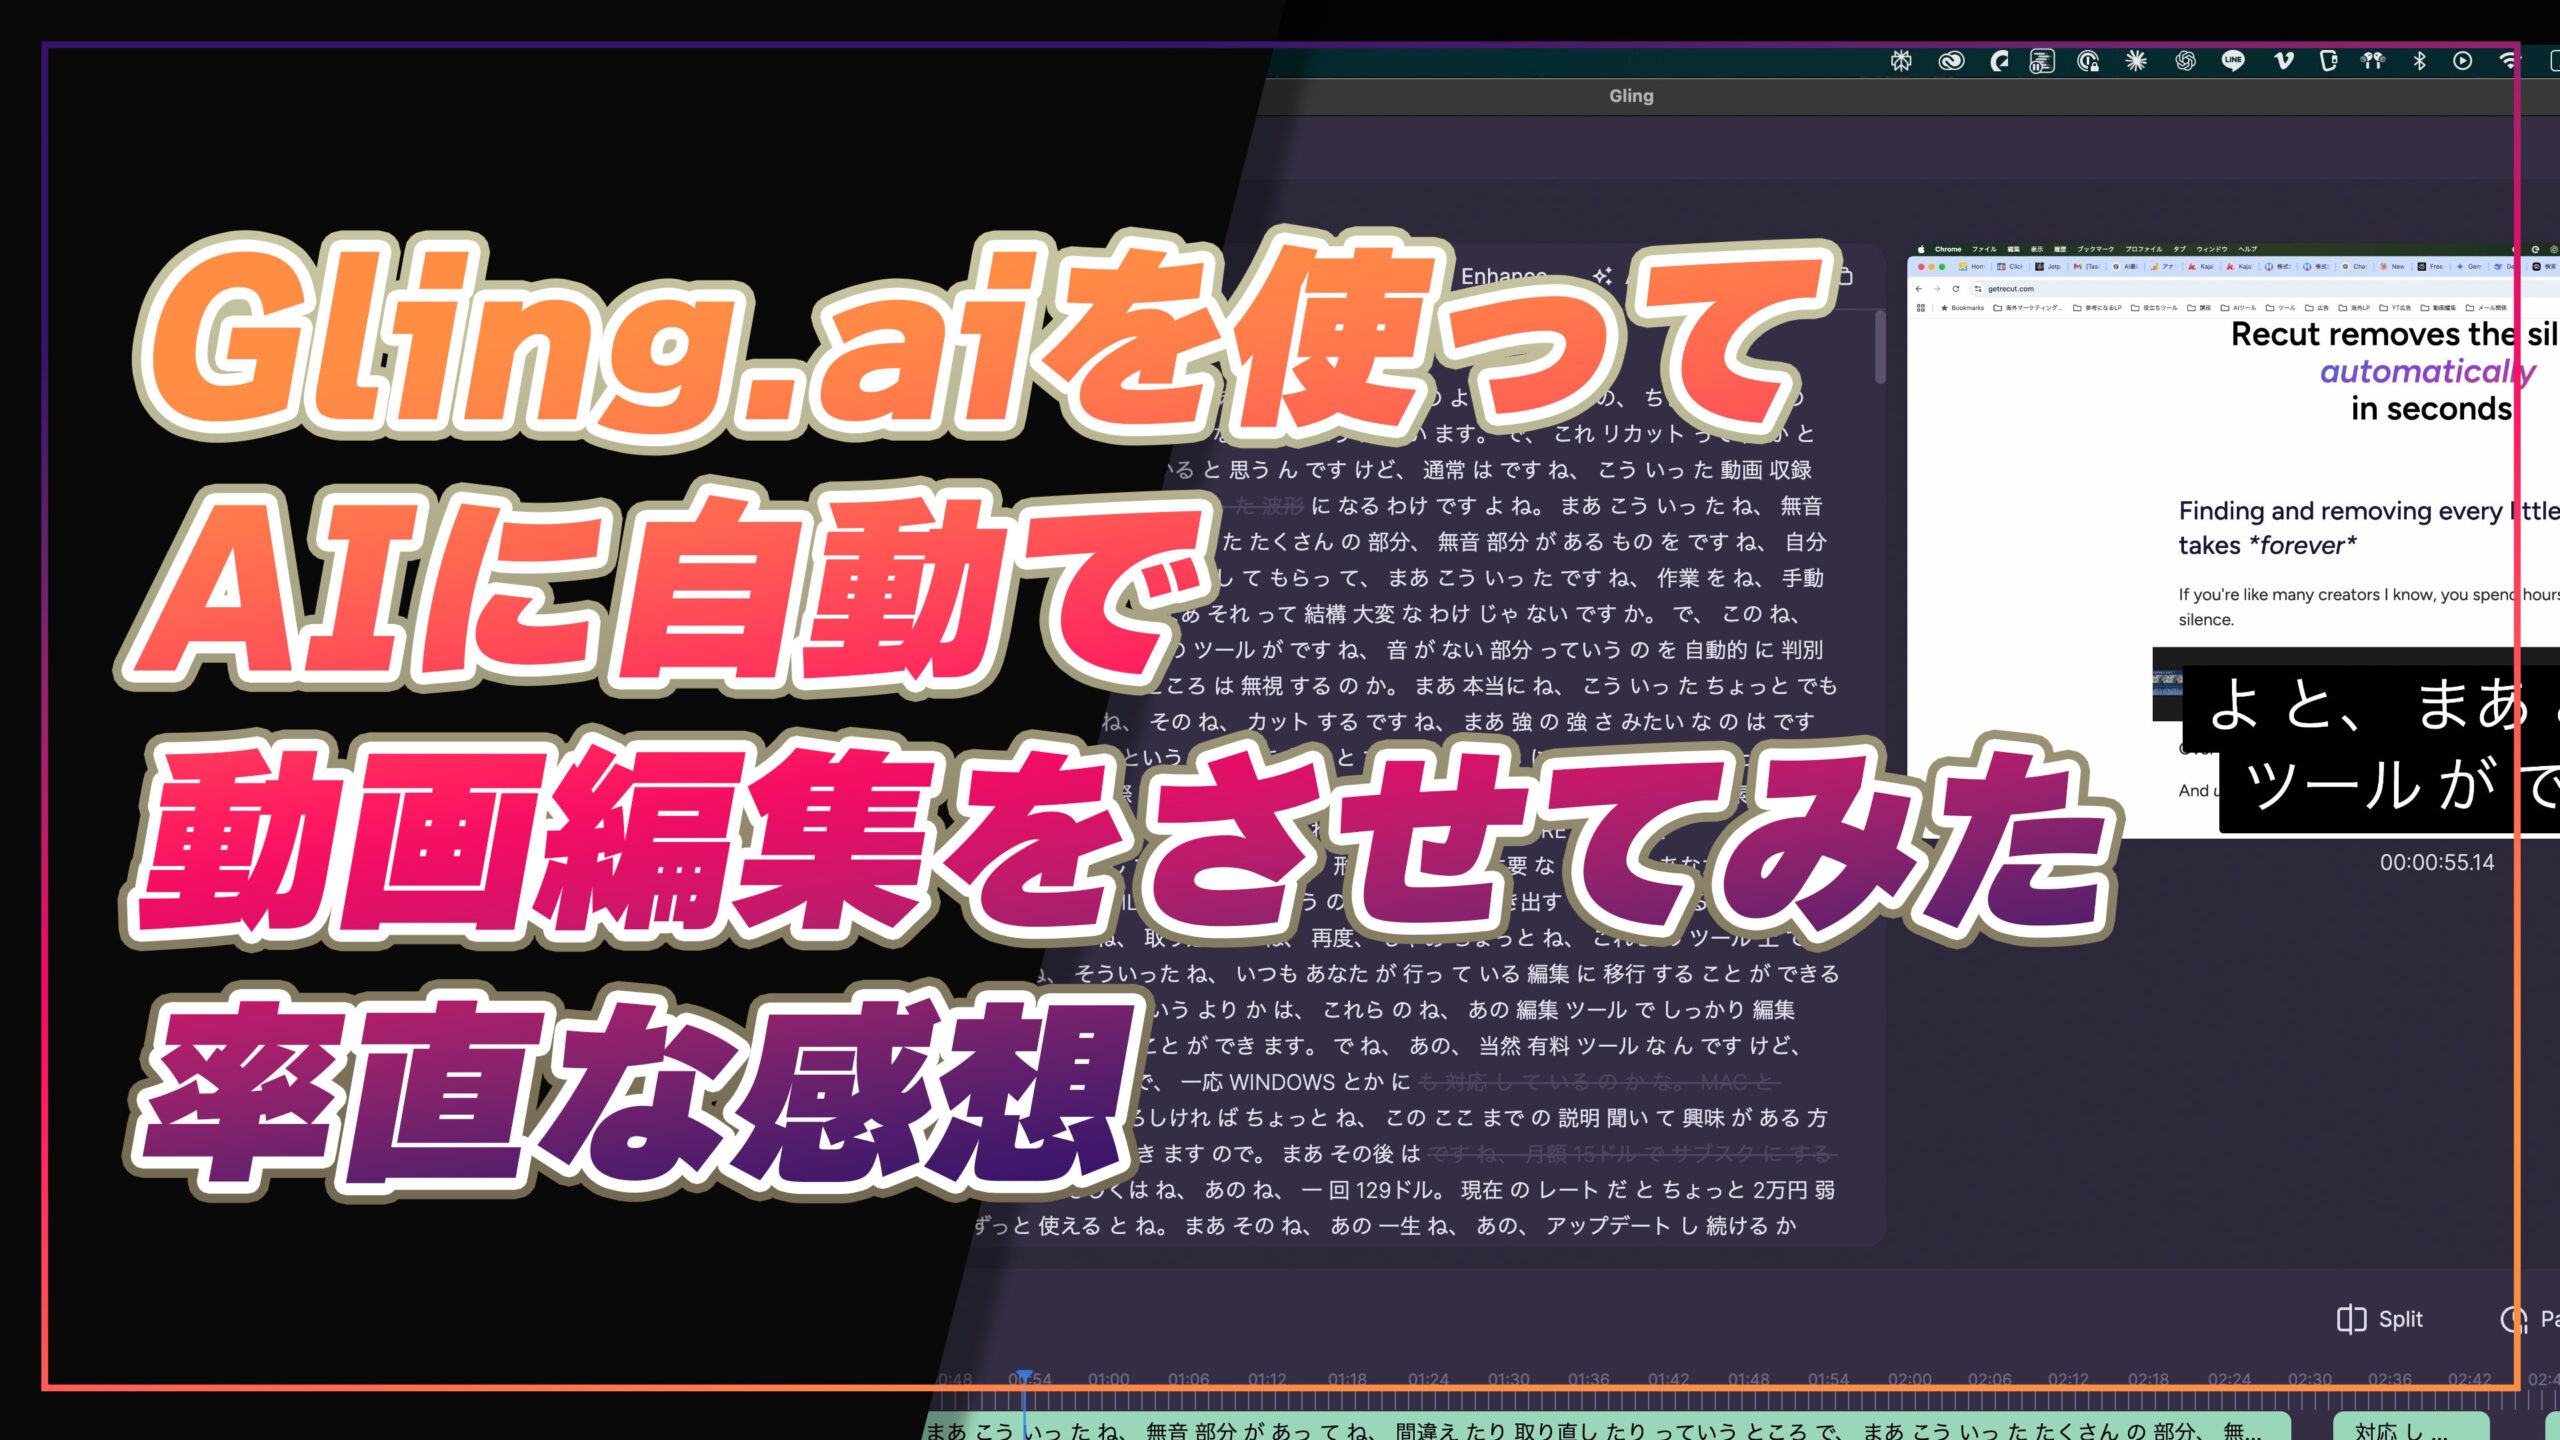Click the Adobe Creative Cloud menu bar icon
Viewport: 2560px width, 1440px height.
pyautogui.click(x=1951, y=62)
